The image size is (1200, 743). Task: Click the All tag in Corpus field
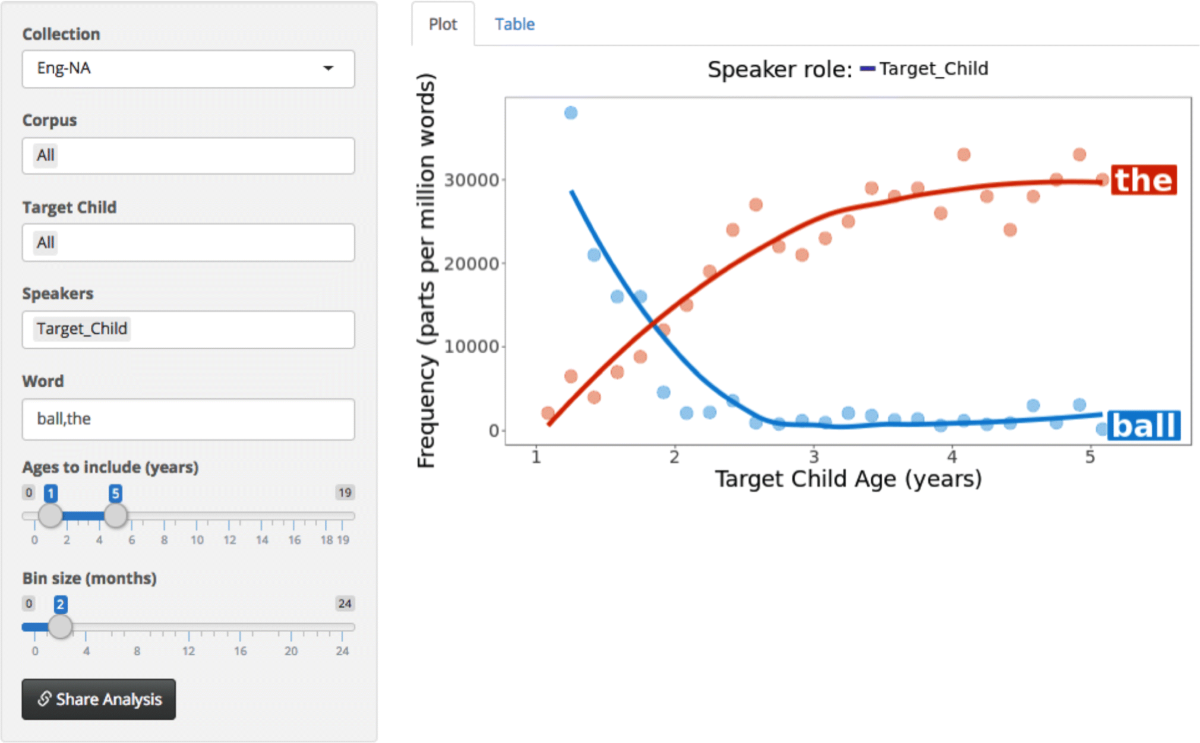click(46, 156)
